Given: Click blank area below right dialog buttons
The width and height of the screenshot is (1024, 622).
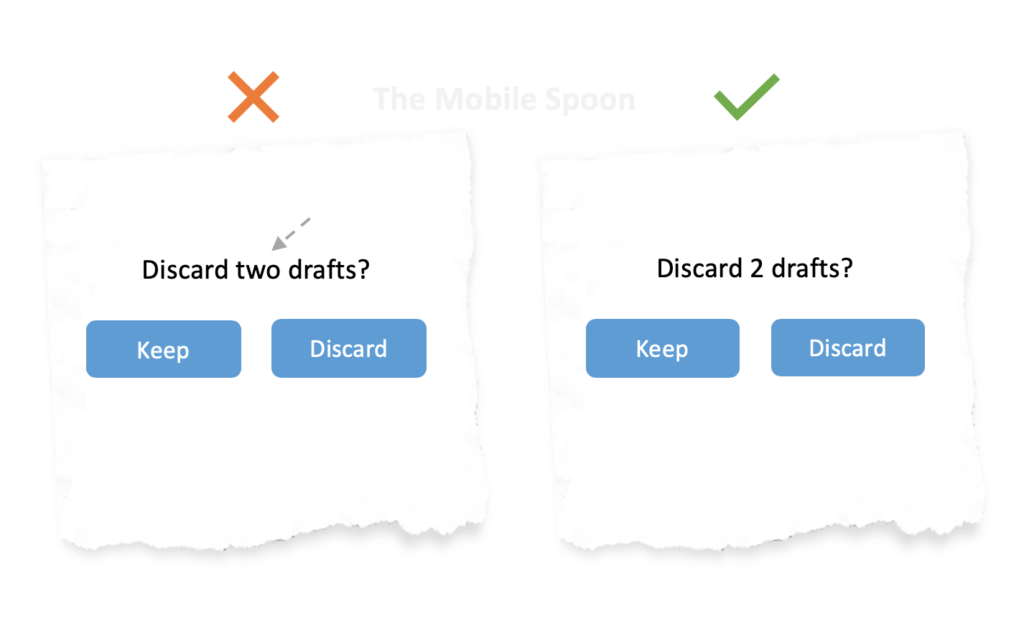Looking at the screenshot, I should pos(756,450).
